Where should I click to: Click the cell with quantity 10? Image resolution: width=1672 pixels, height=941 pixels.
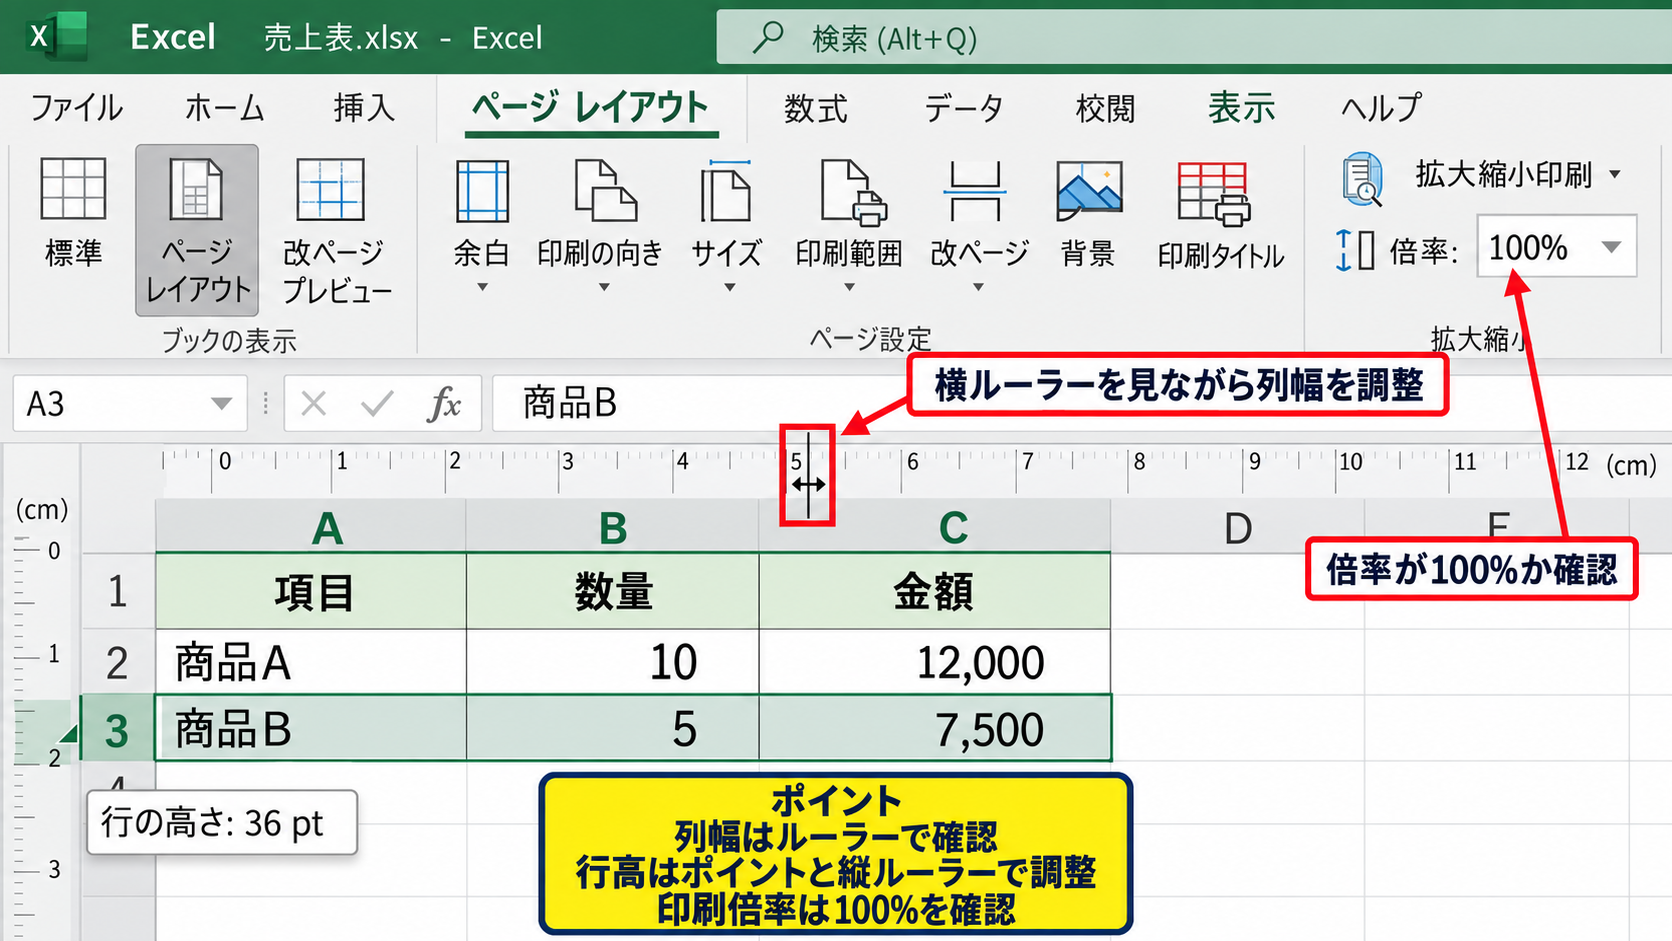612,662
